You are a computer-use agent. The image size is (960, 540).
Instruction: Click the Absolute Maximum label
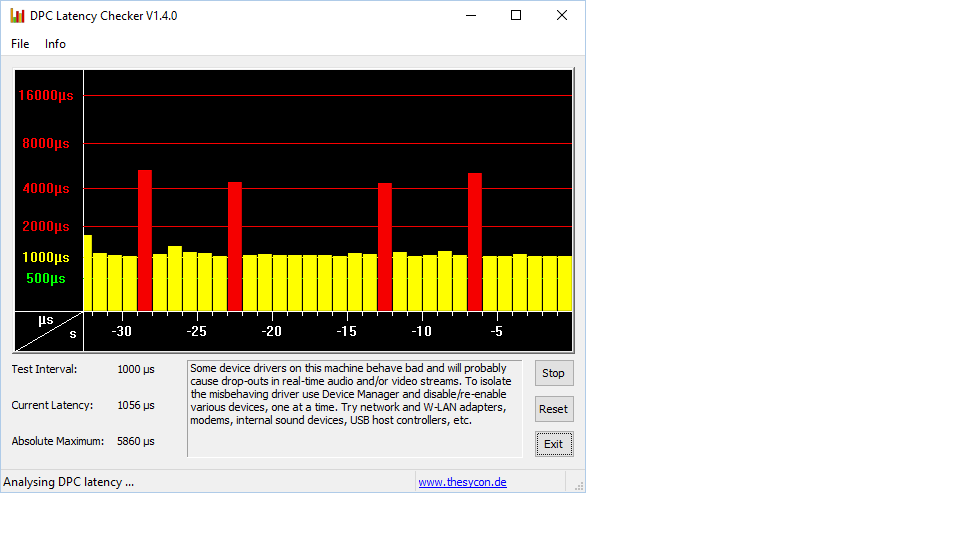[x=58, y=441]
